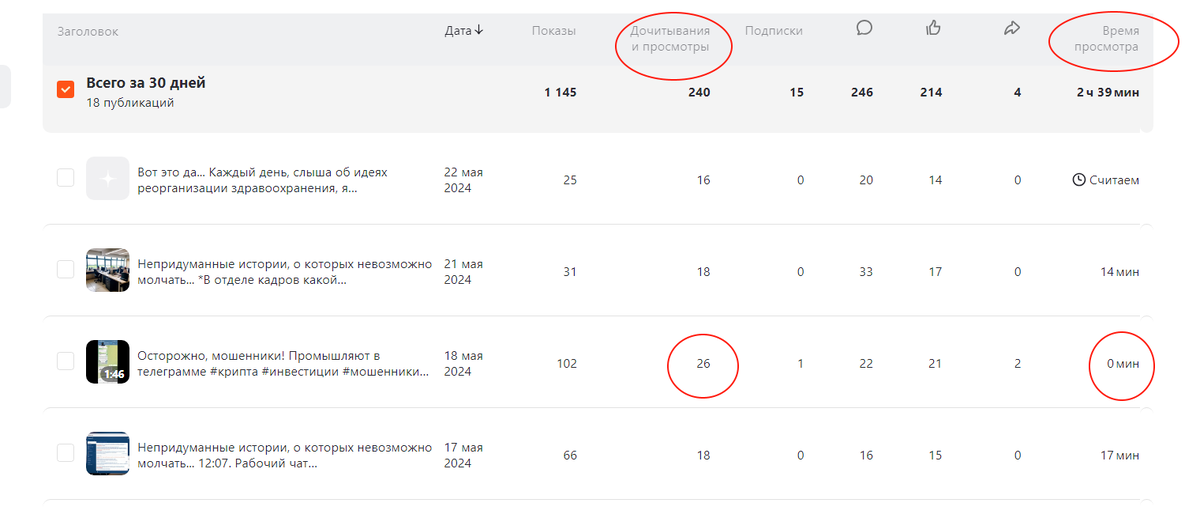Select checkbox for 17 мая publication
The height and width of the screenshot is (518, 1200).
65,453
